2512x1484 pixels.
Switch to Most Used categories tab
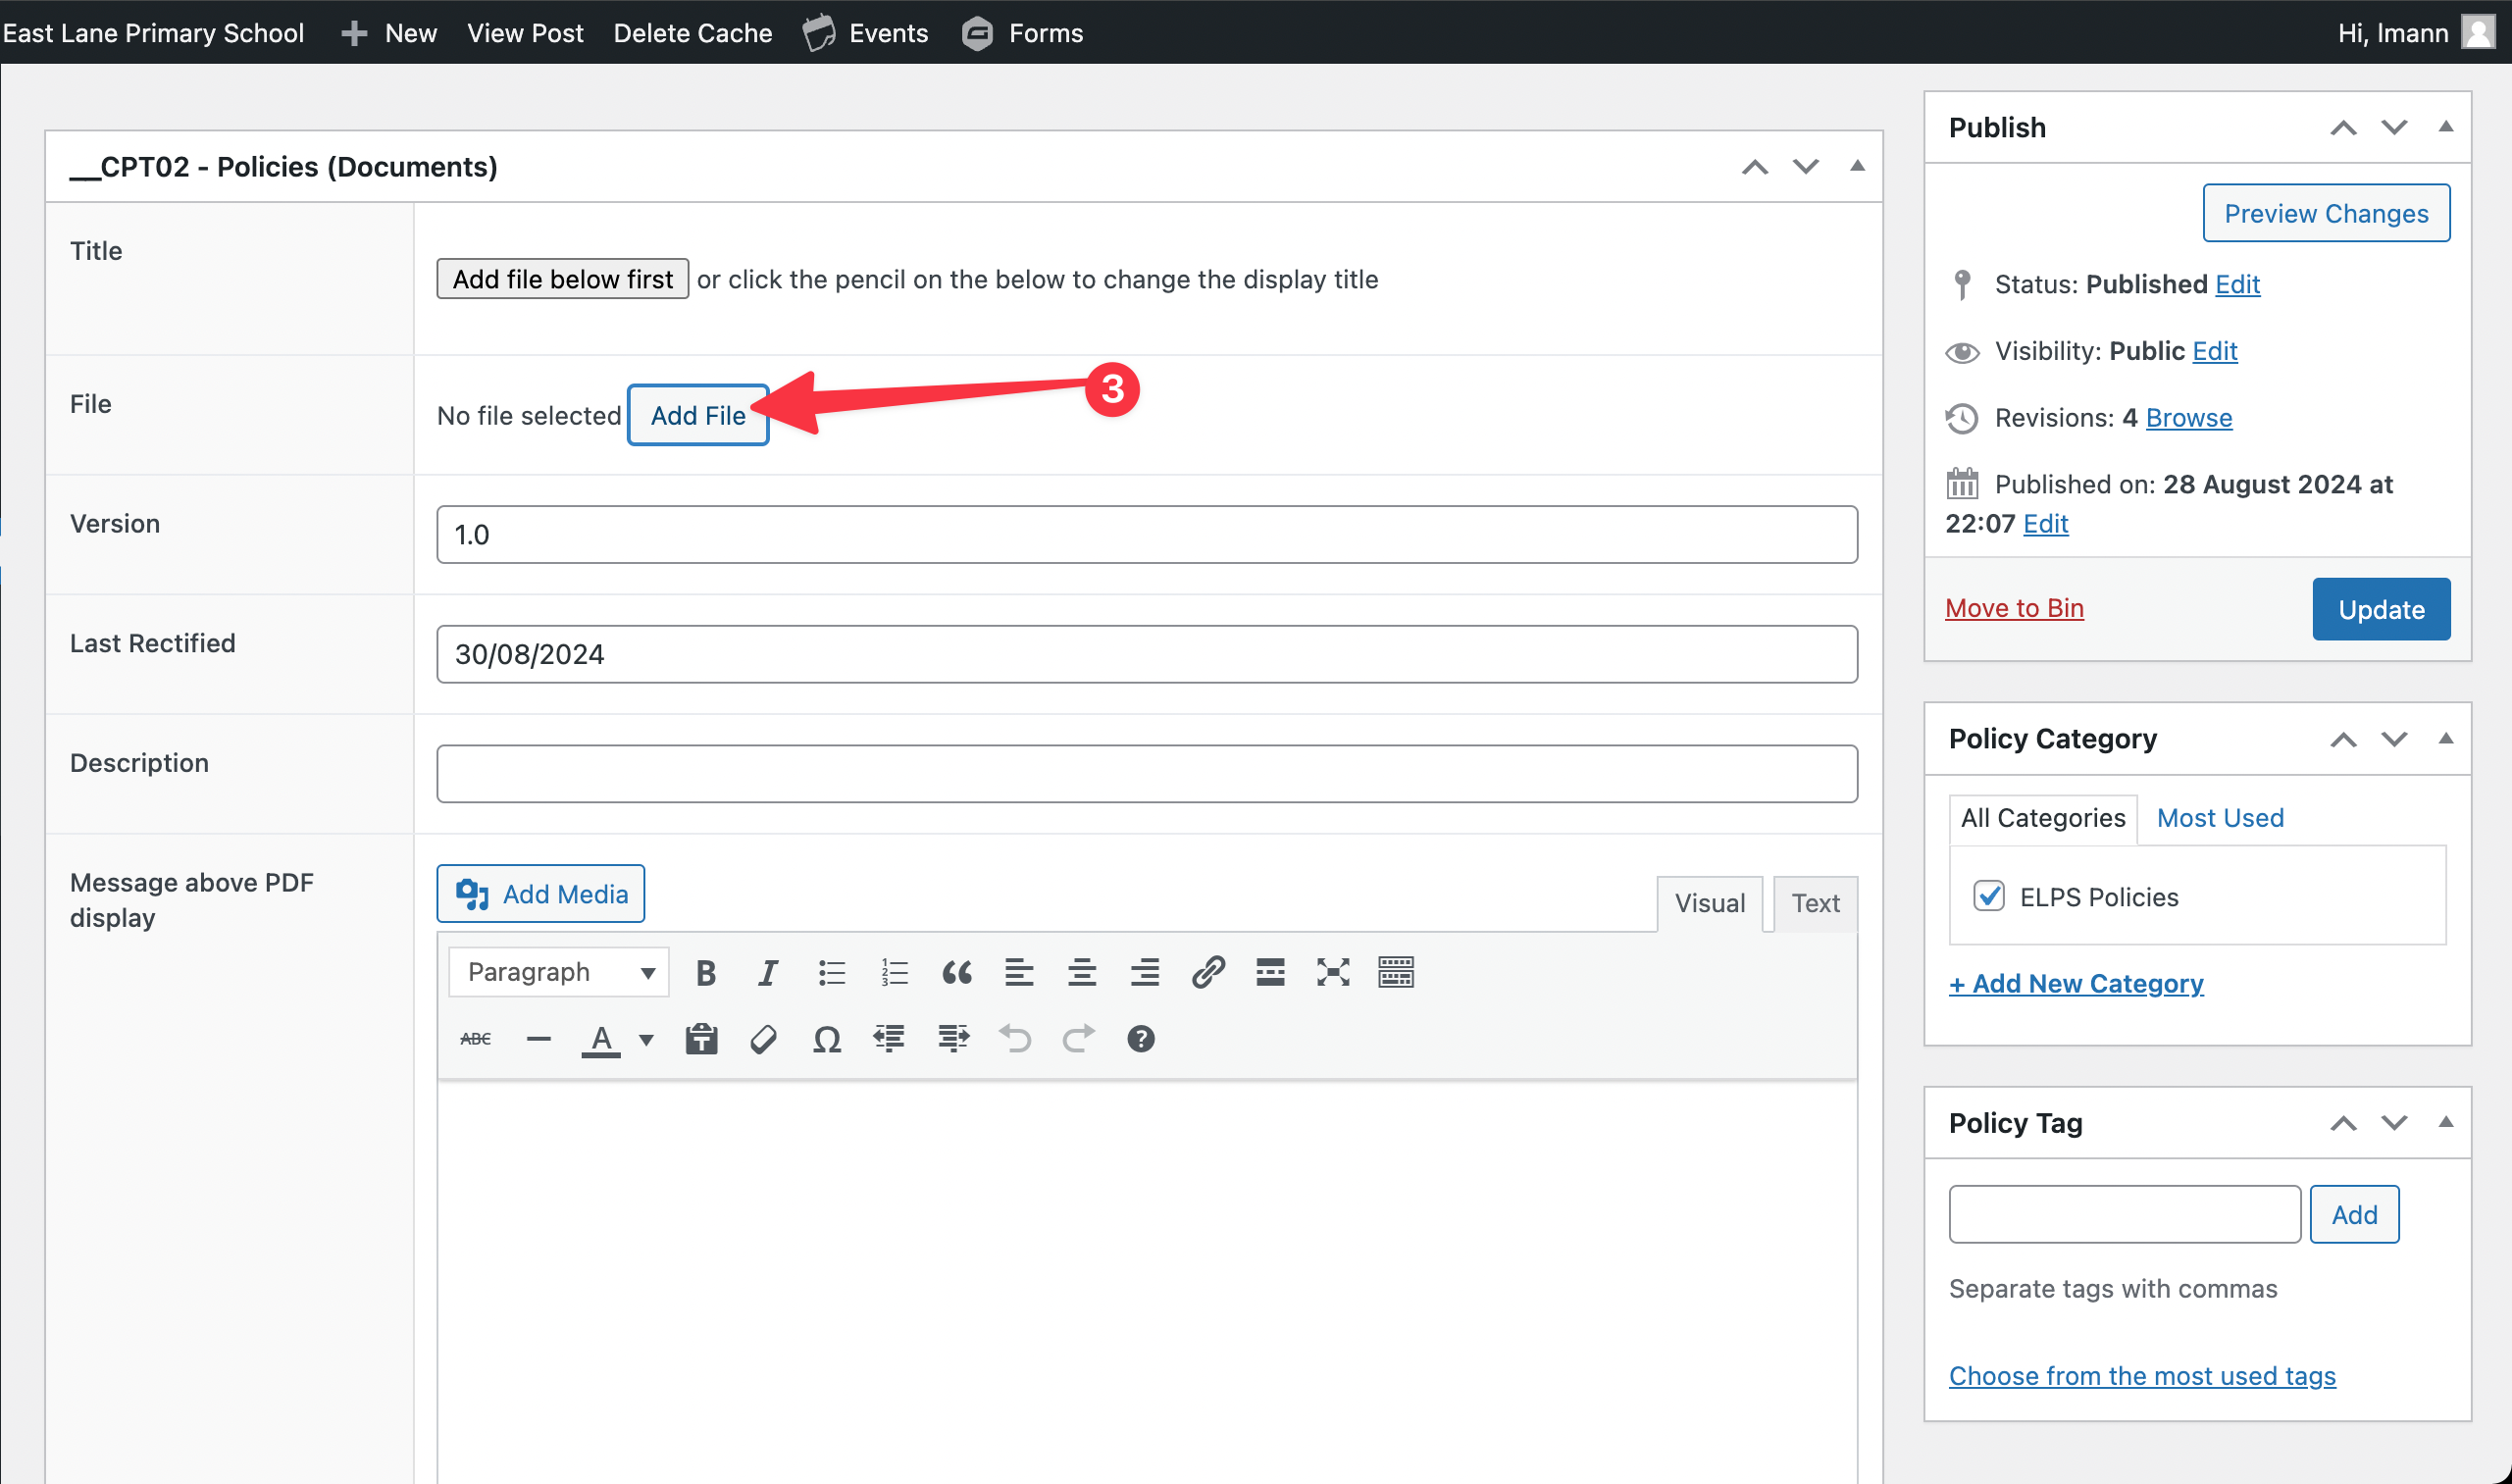pyautogui.click(x=2219, y=818)
